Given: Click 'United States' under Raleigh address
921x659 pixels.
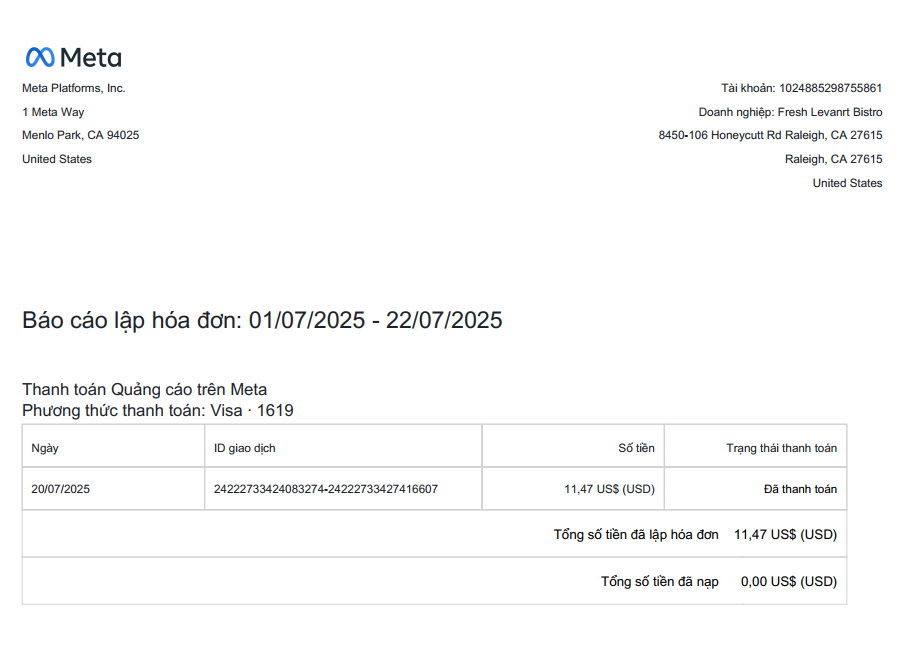Looking at the screenshot, I should [x=847, y=183].
